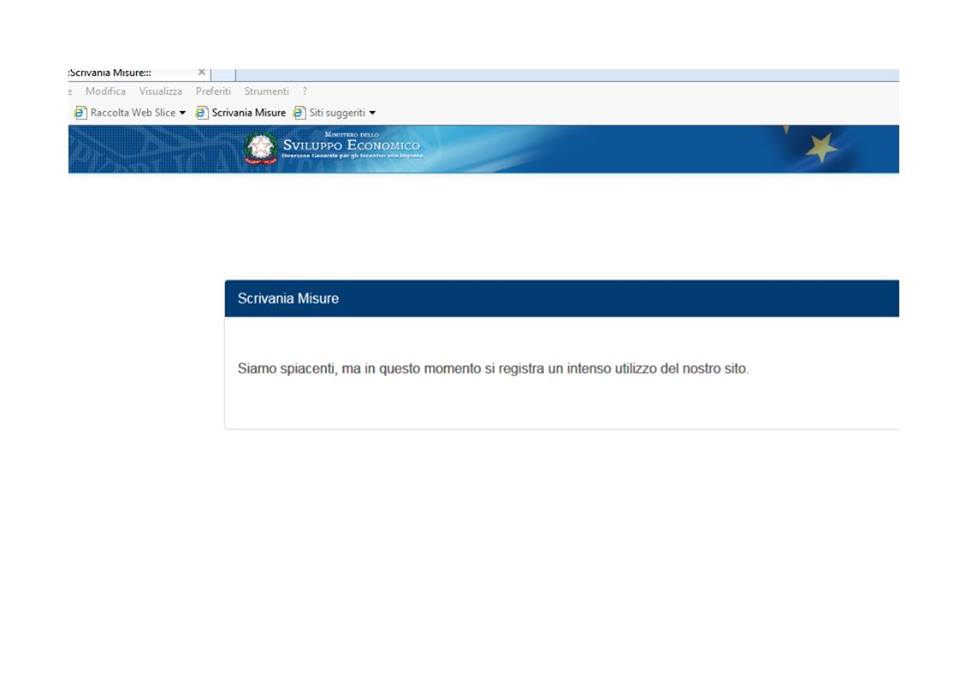The width and height of the screenshot is (960, 678).
Task: Click the Sviluppo Economico ministry banner title
Action: point(351,146)
